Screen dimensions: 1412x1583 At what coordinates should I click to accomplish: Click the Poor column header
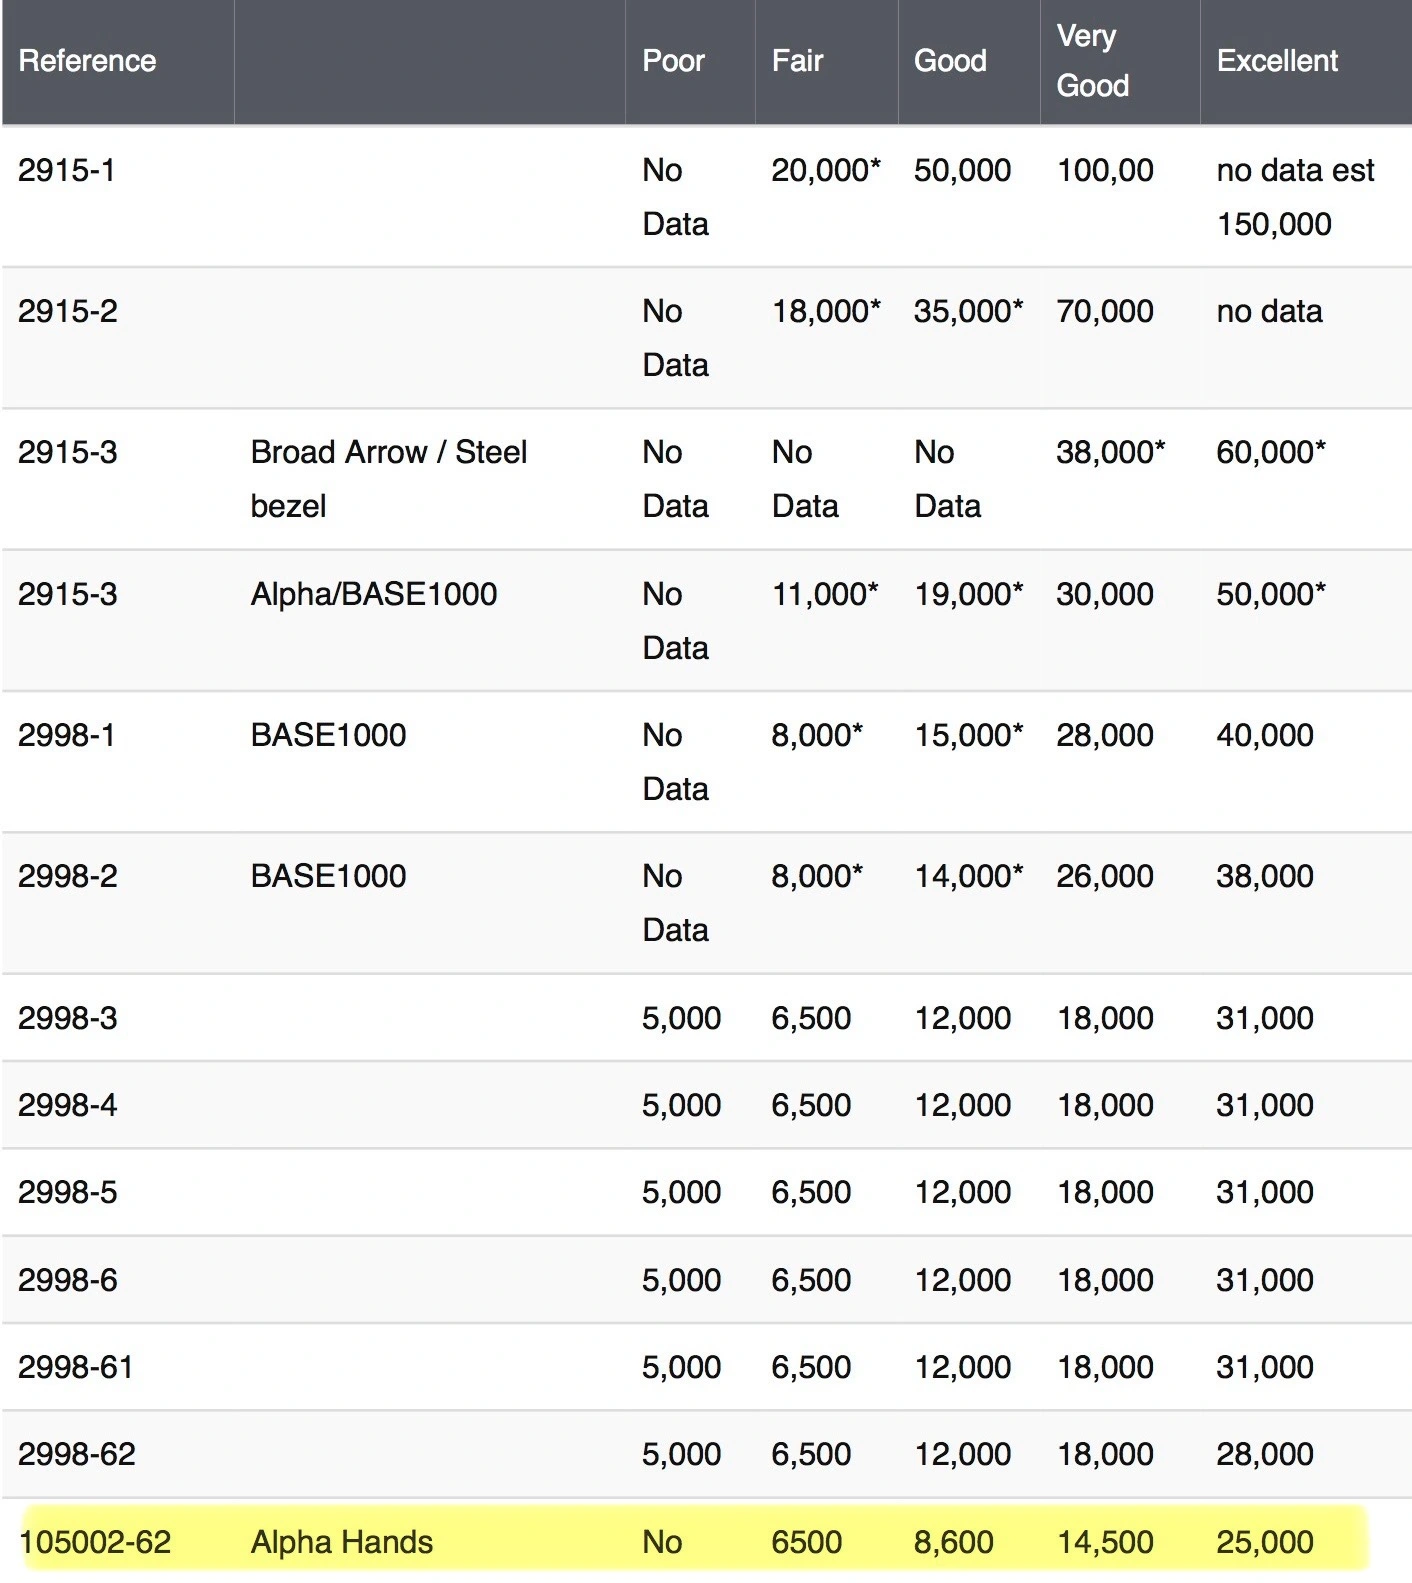click(673, 61)
